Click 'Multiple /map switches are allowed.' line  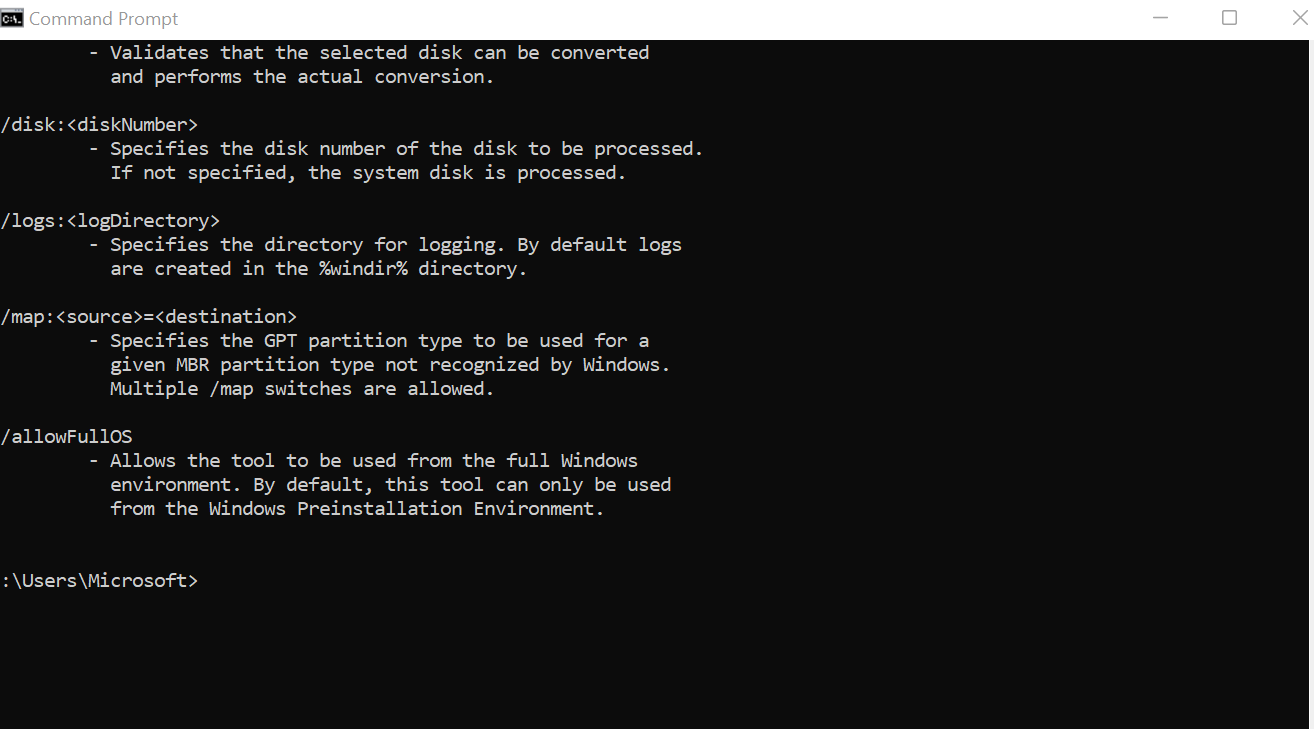(302, 389)
